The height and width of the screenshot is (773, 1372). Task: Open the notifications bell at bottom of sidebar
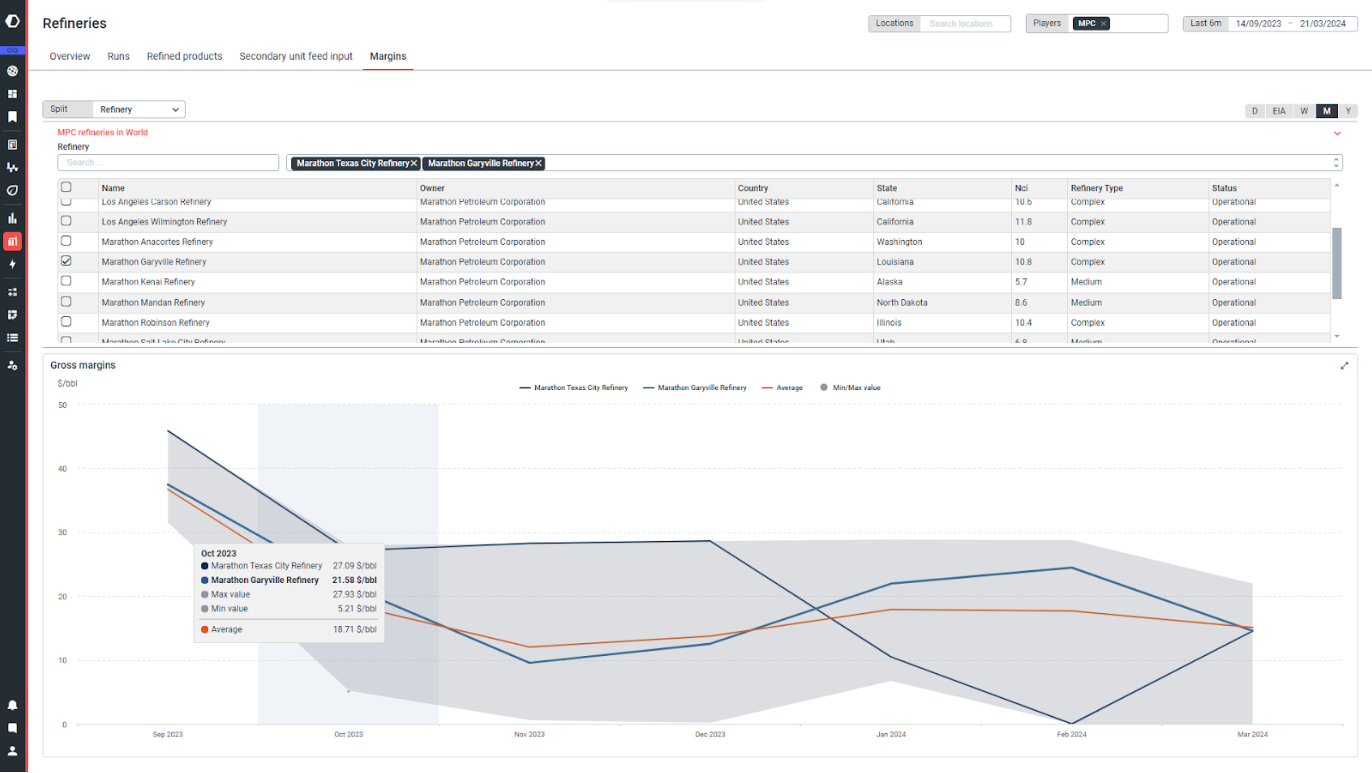13,705
